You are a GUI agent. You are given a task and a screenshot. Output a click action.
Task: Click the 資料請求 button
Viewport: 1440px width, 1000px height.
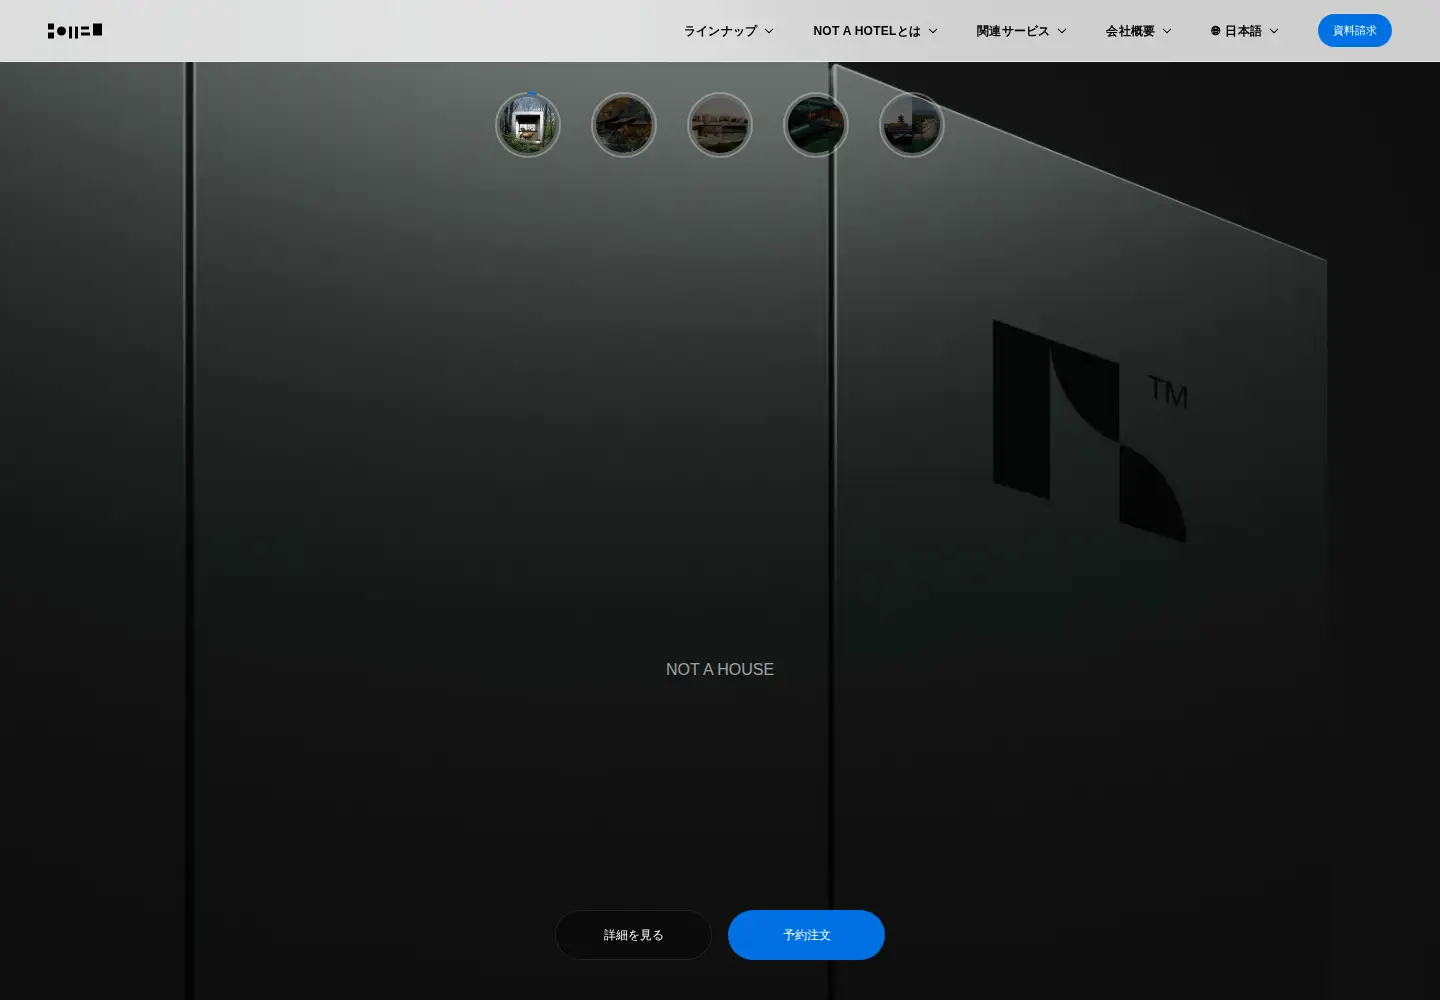tap(1354, 30)
